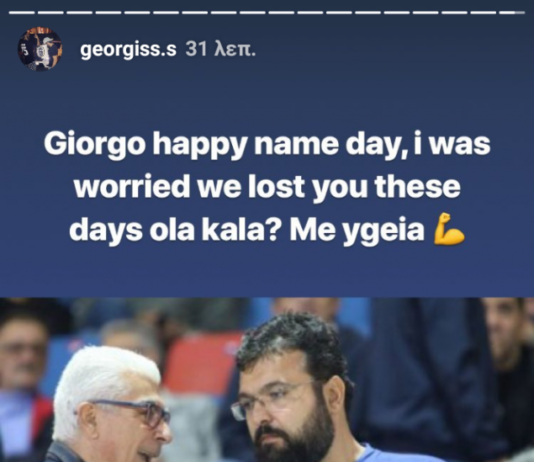Screen dimensions: 534x462
Task: Open the georgiss.s profile picture
Action: tap(40, 49)
